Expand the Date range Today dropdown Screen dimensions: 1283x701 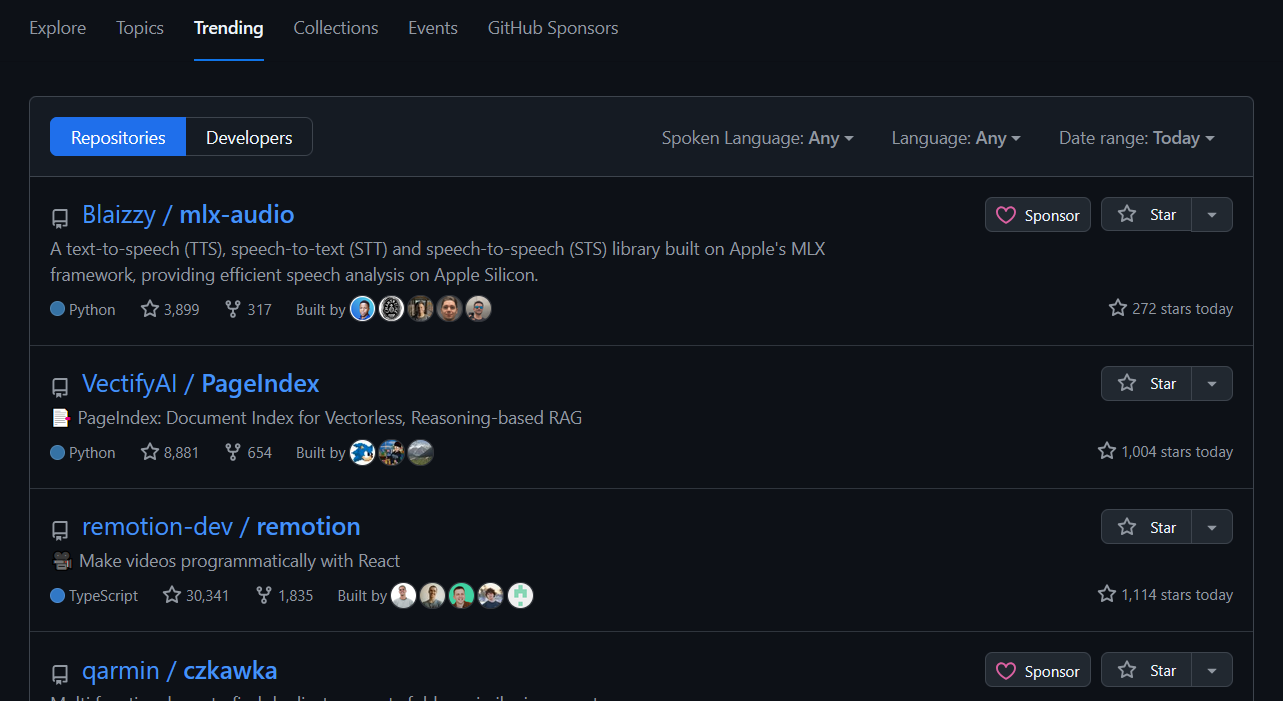[1136, 138]
